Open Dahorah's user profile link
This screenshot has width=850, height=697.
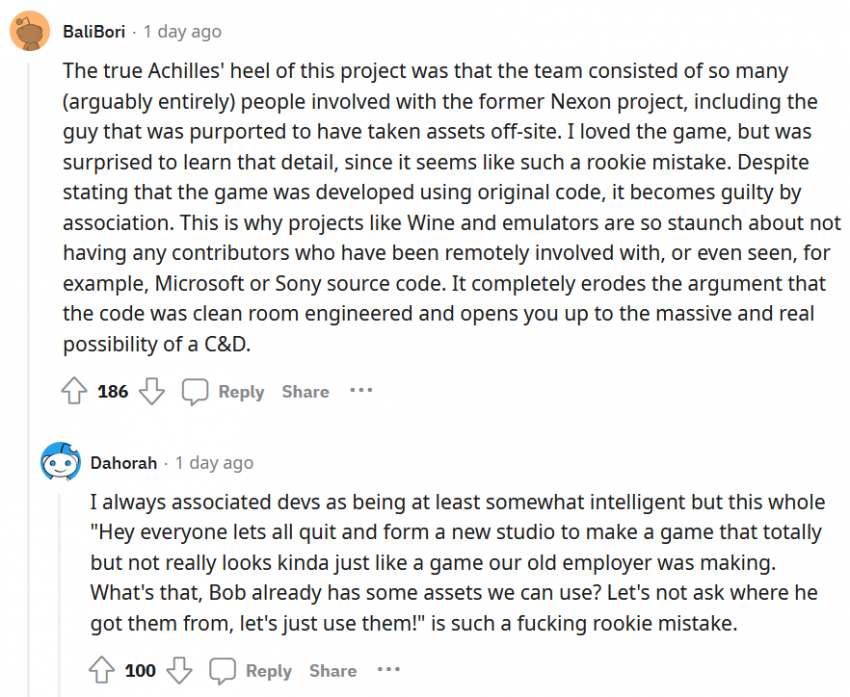click(124, 463)
